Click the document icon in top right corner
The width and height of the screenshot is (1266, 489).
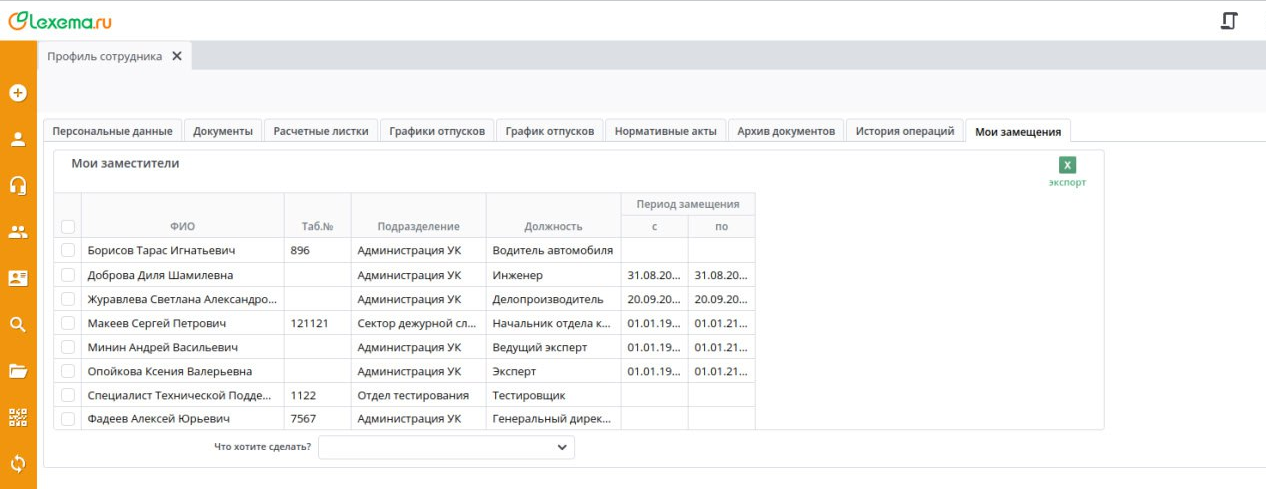pos(1229,21)
